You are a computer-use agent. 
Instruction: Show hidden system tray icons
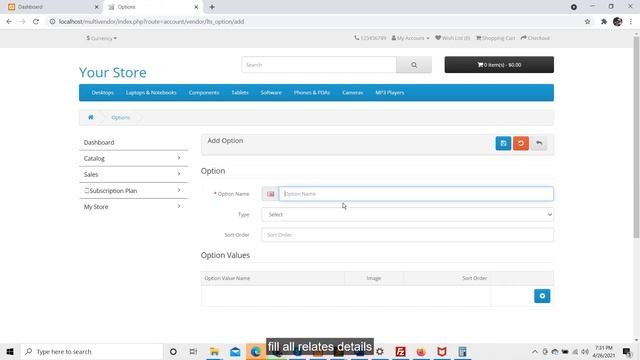click(x=534, y=351)
